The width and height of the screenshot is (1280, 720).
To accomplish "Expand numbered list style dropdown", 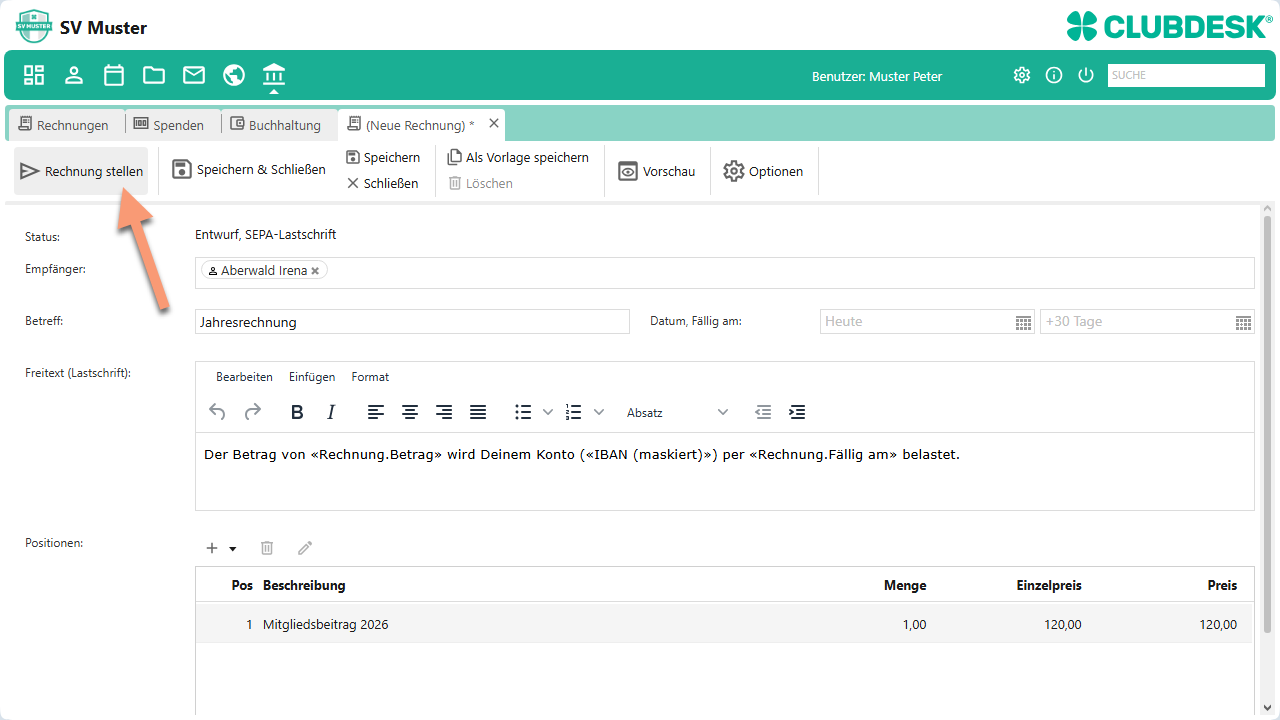I will point(599,412).
